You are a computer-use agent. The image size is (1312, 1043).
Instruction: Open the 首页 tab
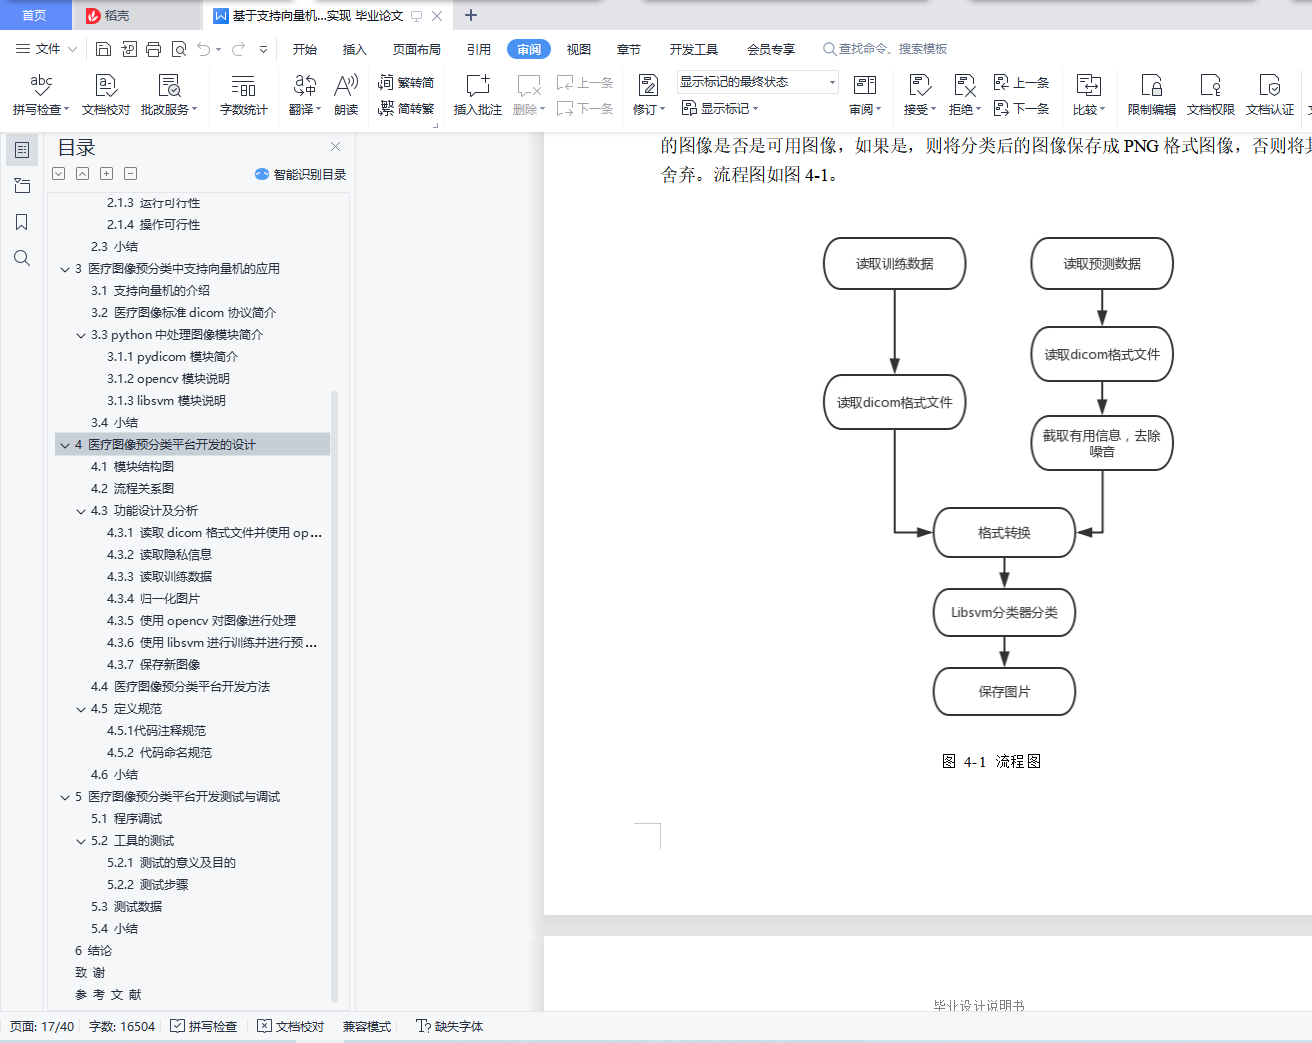tap(35, 15)
